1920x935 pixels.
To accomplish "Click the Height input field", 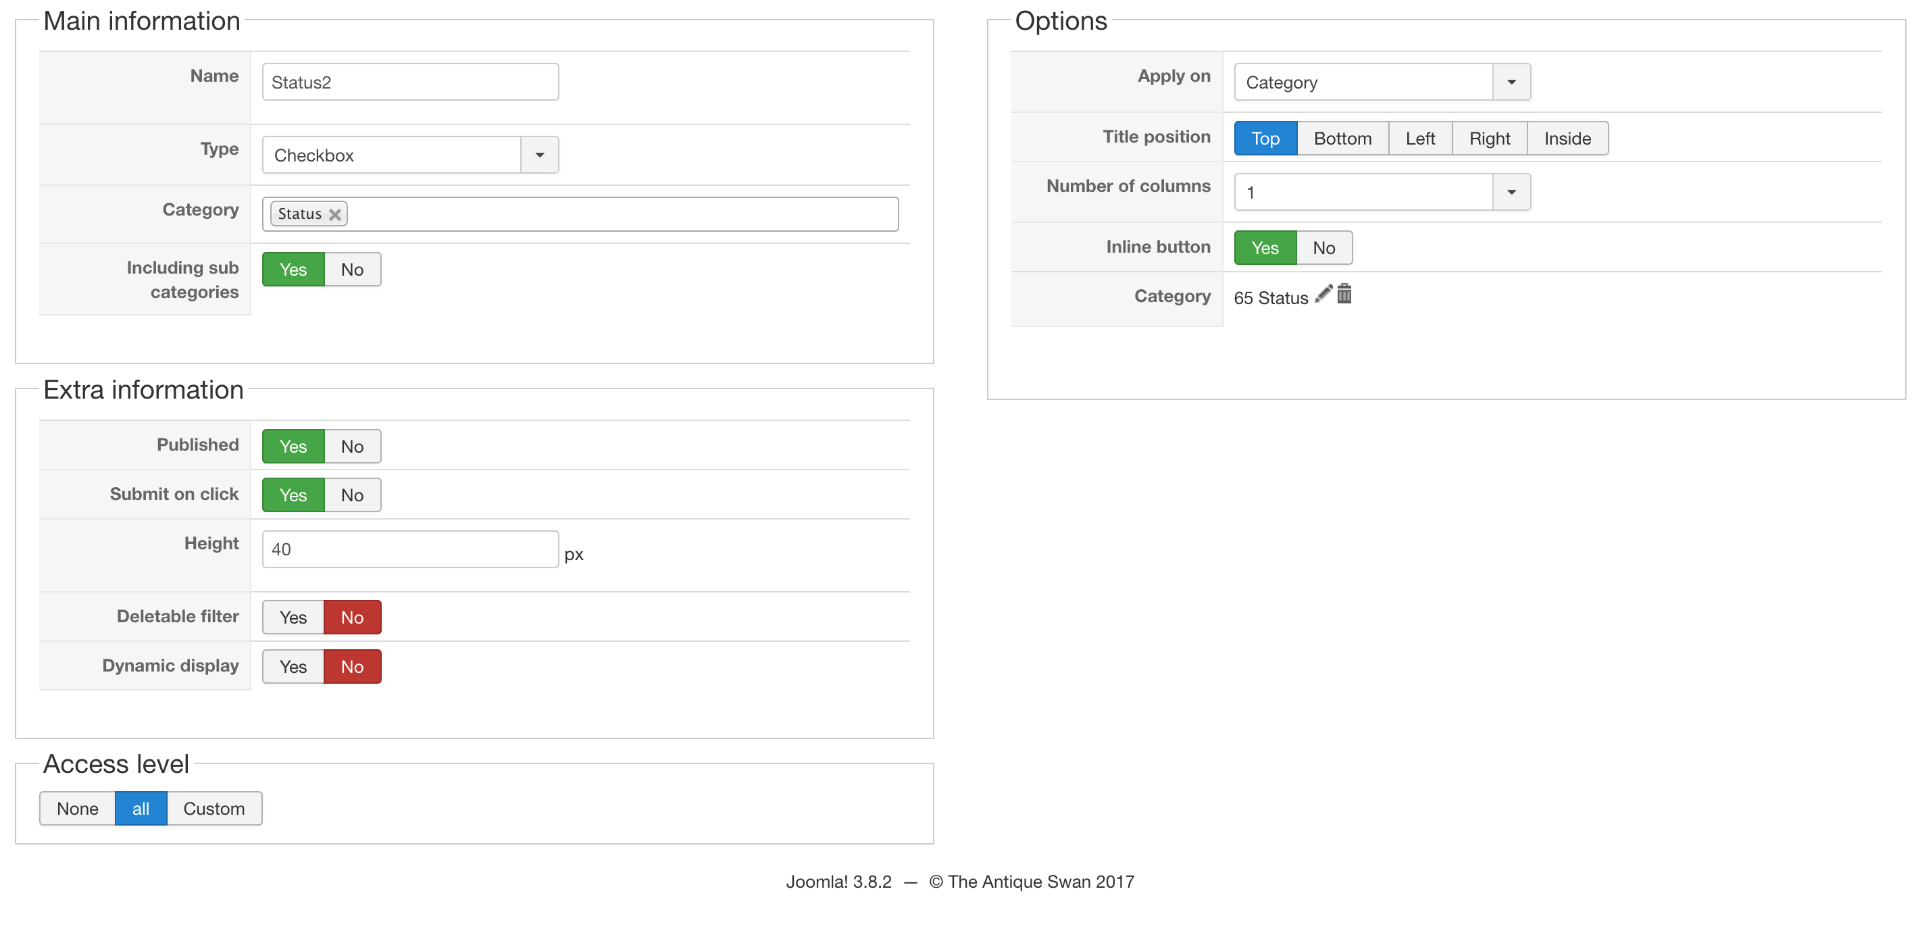I will (410, 549).
